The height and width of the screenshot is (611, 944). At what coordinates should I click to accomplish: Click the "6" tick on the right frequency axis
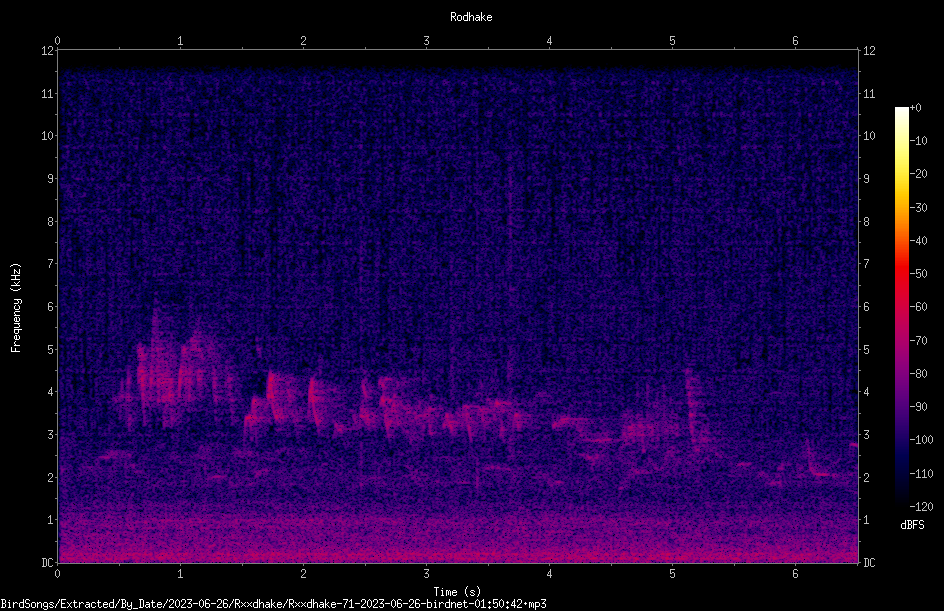[866, 306]
